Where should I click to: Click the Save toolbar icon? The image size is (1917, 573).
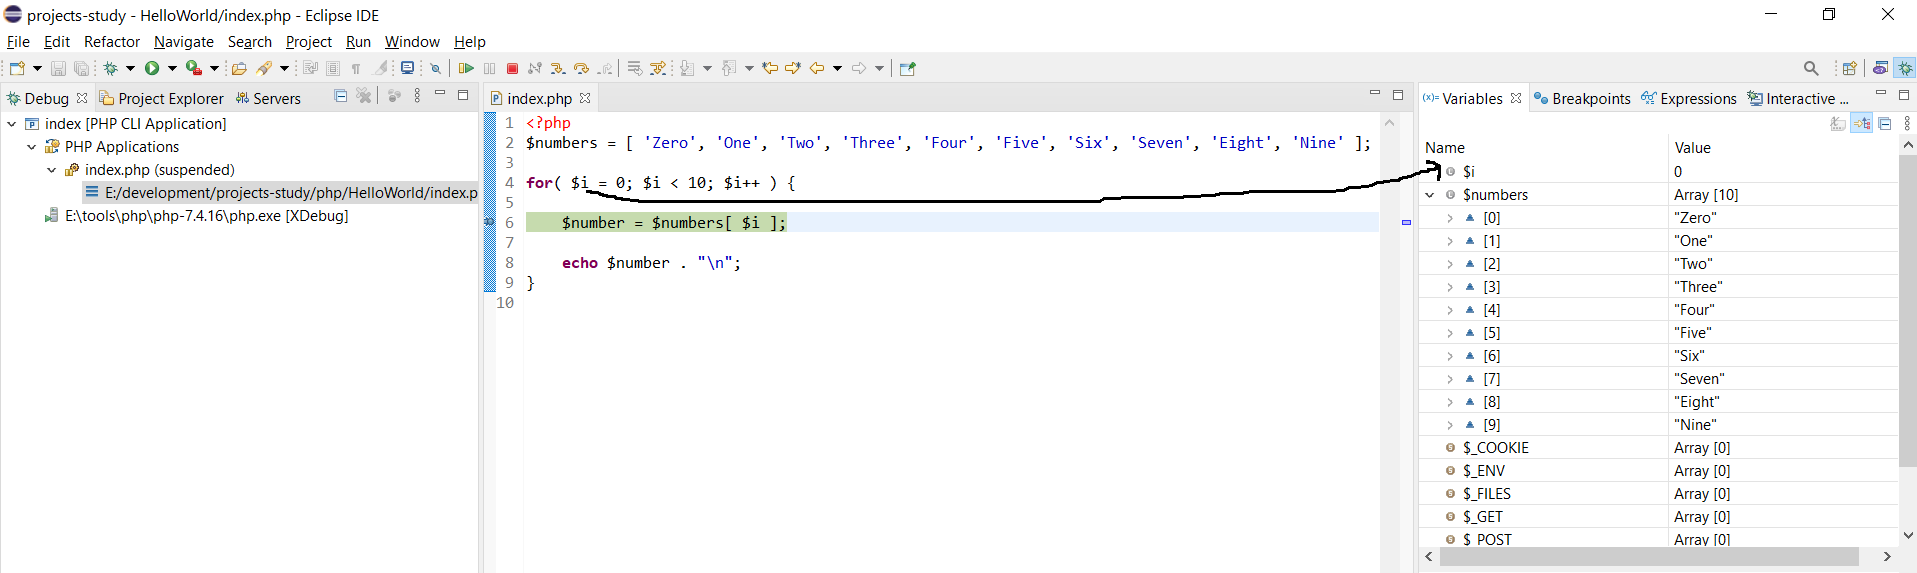point(58,68)
